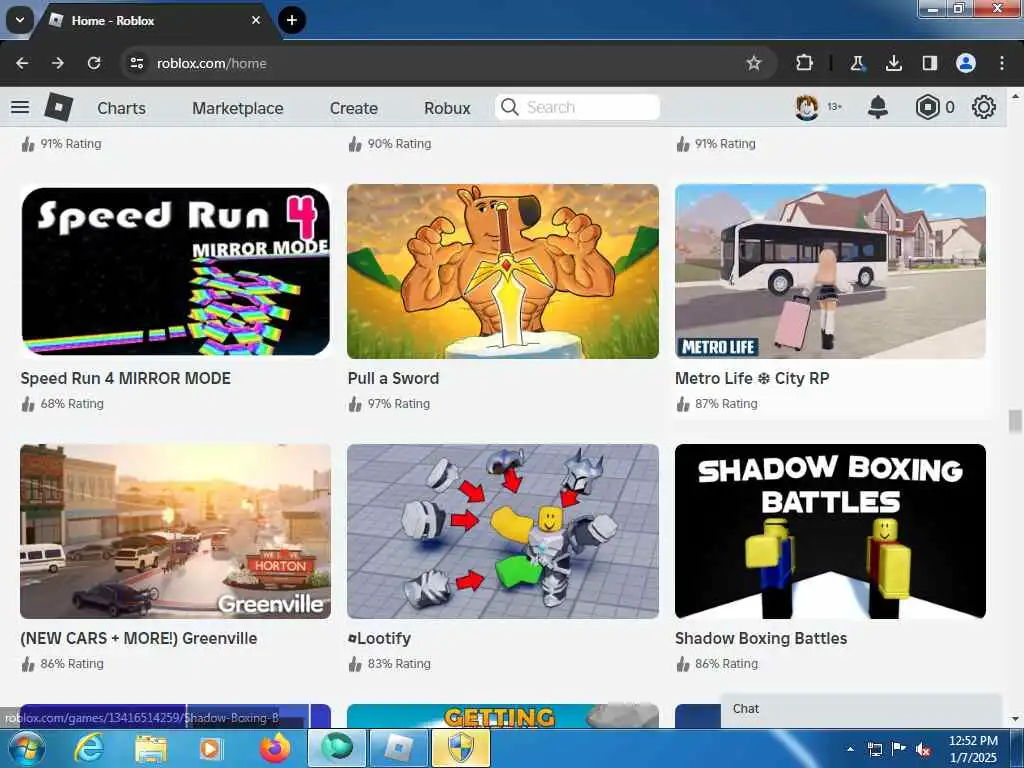Open the browser downloads icon
The width and height of the screenshot is (1024, 768).
click(893, 63)
